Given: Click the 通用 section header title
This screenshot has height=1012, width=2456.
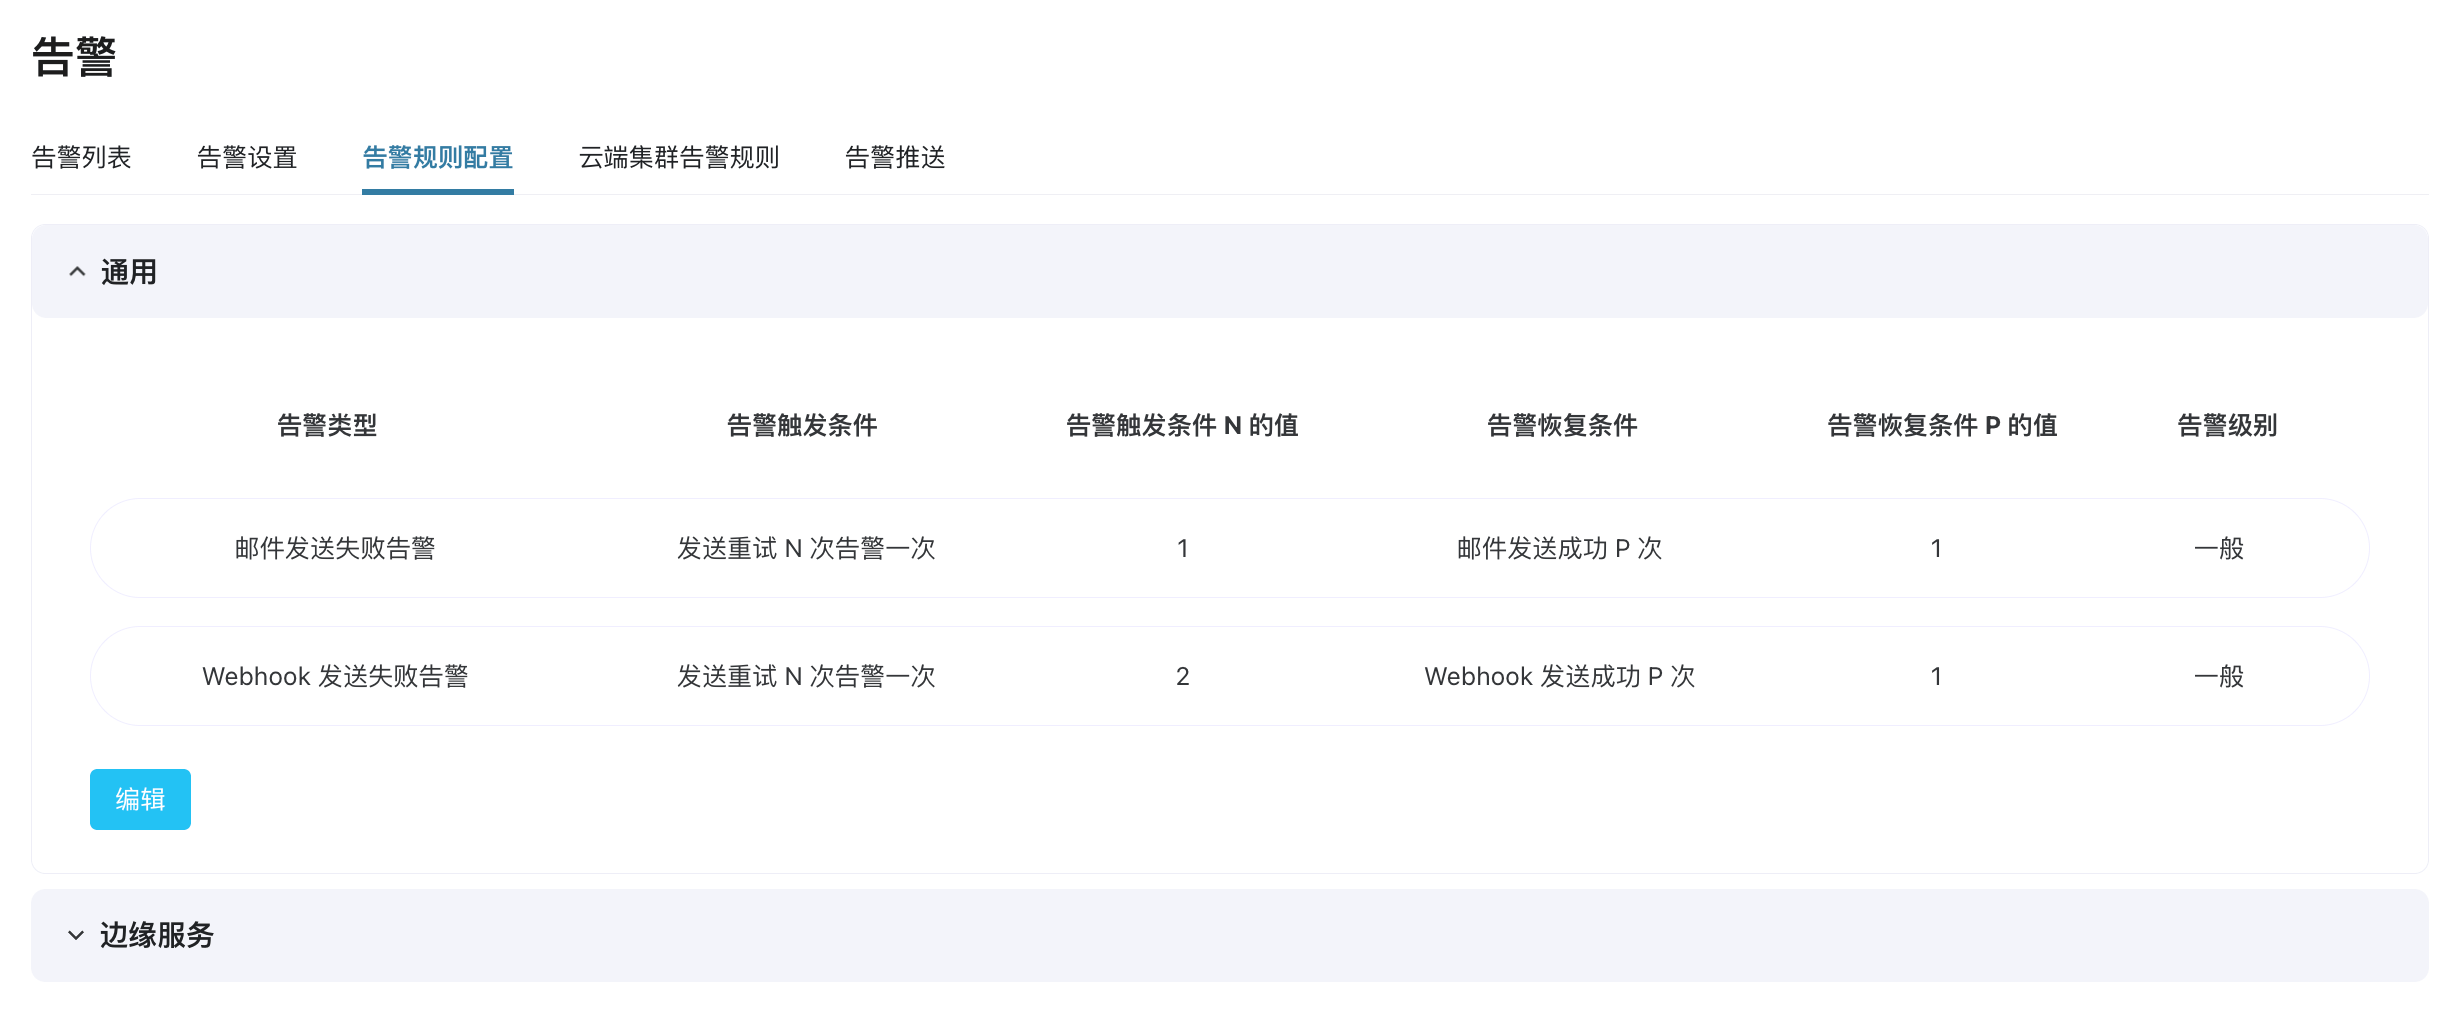Looking at the screenshot, I should tap(129, 272).
